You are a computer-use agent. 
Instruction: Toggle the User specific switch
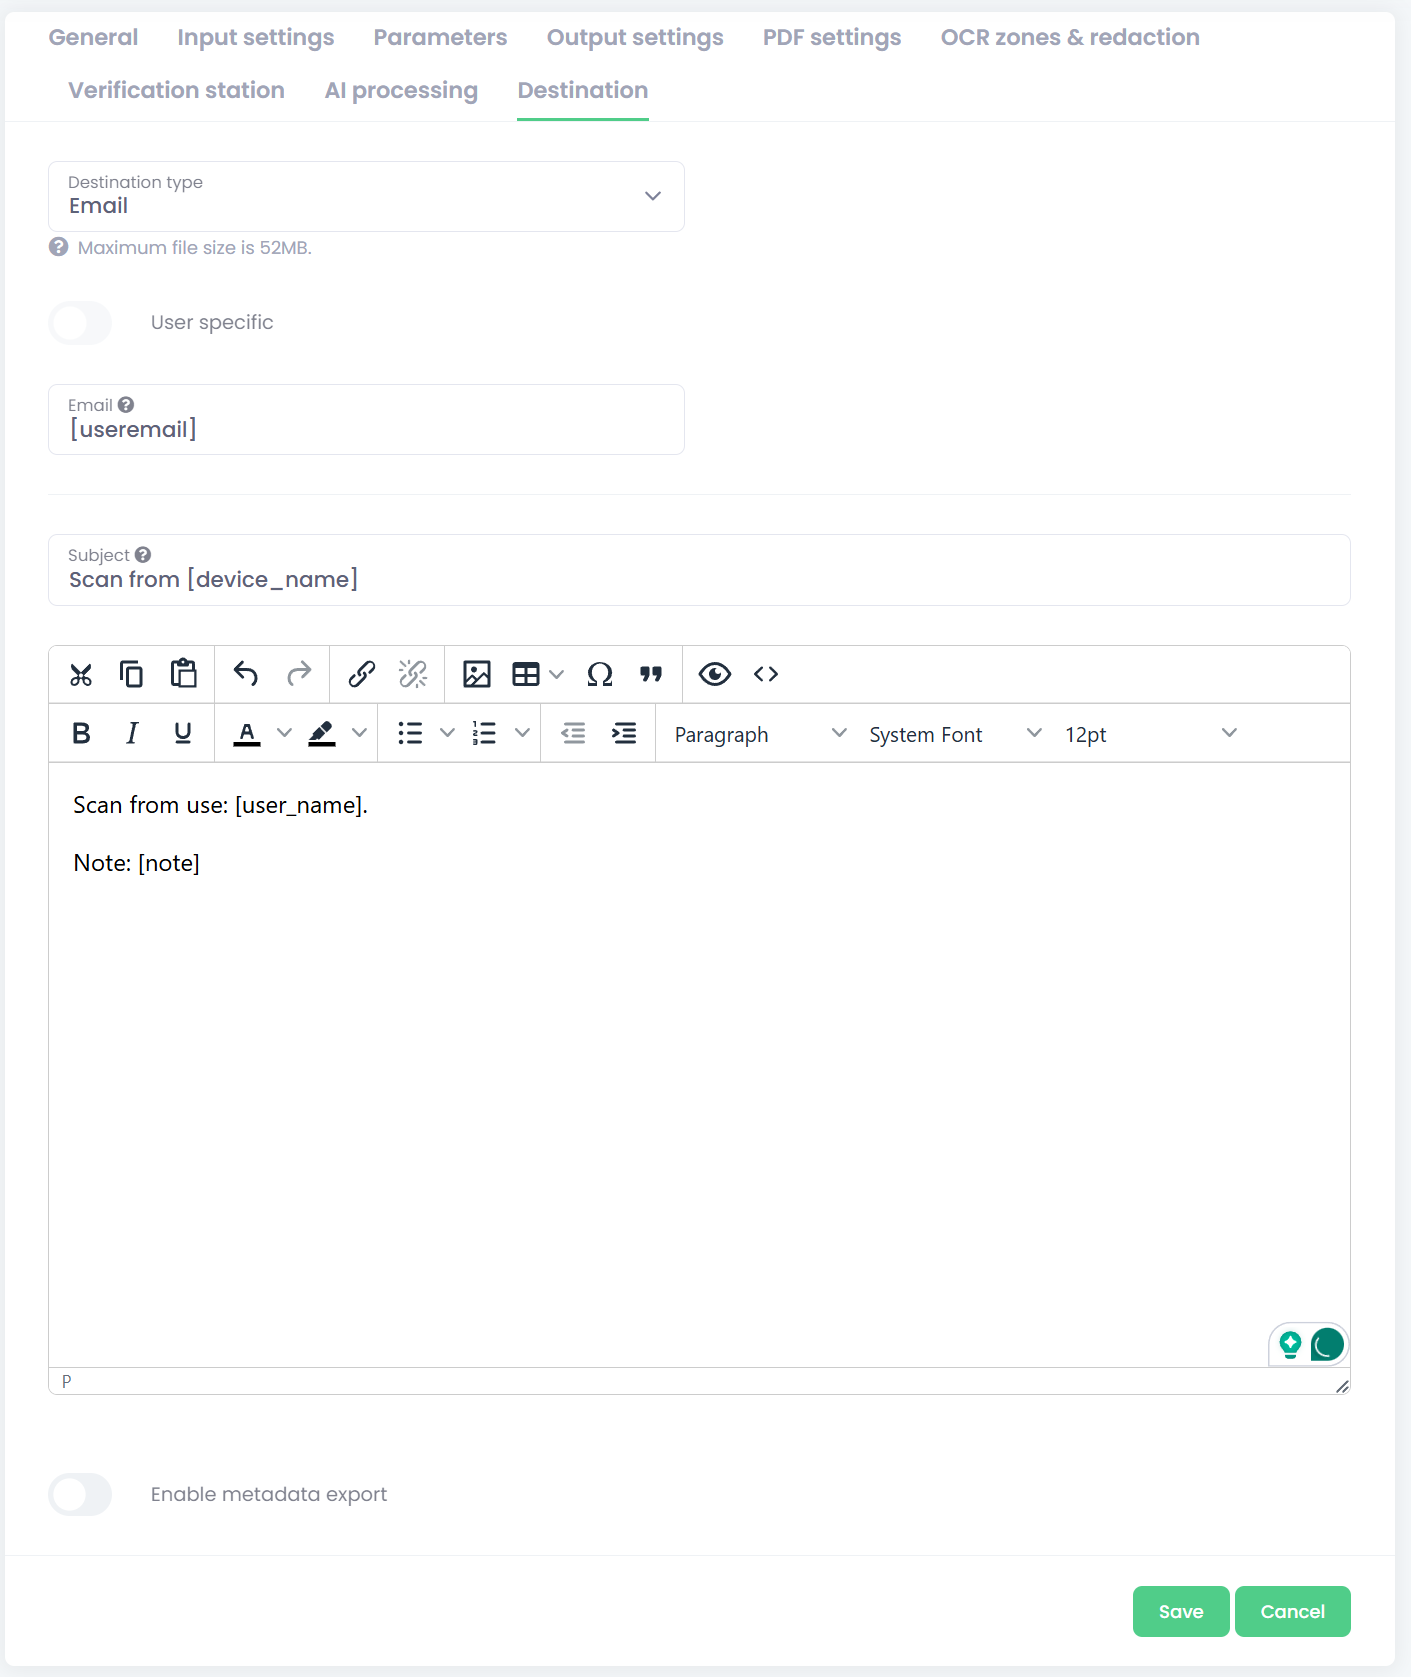81,323
